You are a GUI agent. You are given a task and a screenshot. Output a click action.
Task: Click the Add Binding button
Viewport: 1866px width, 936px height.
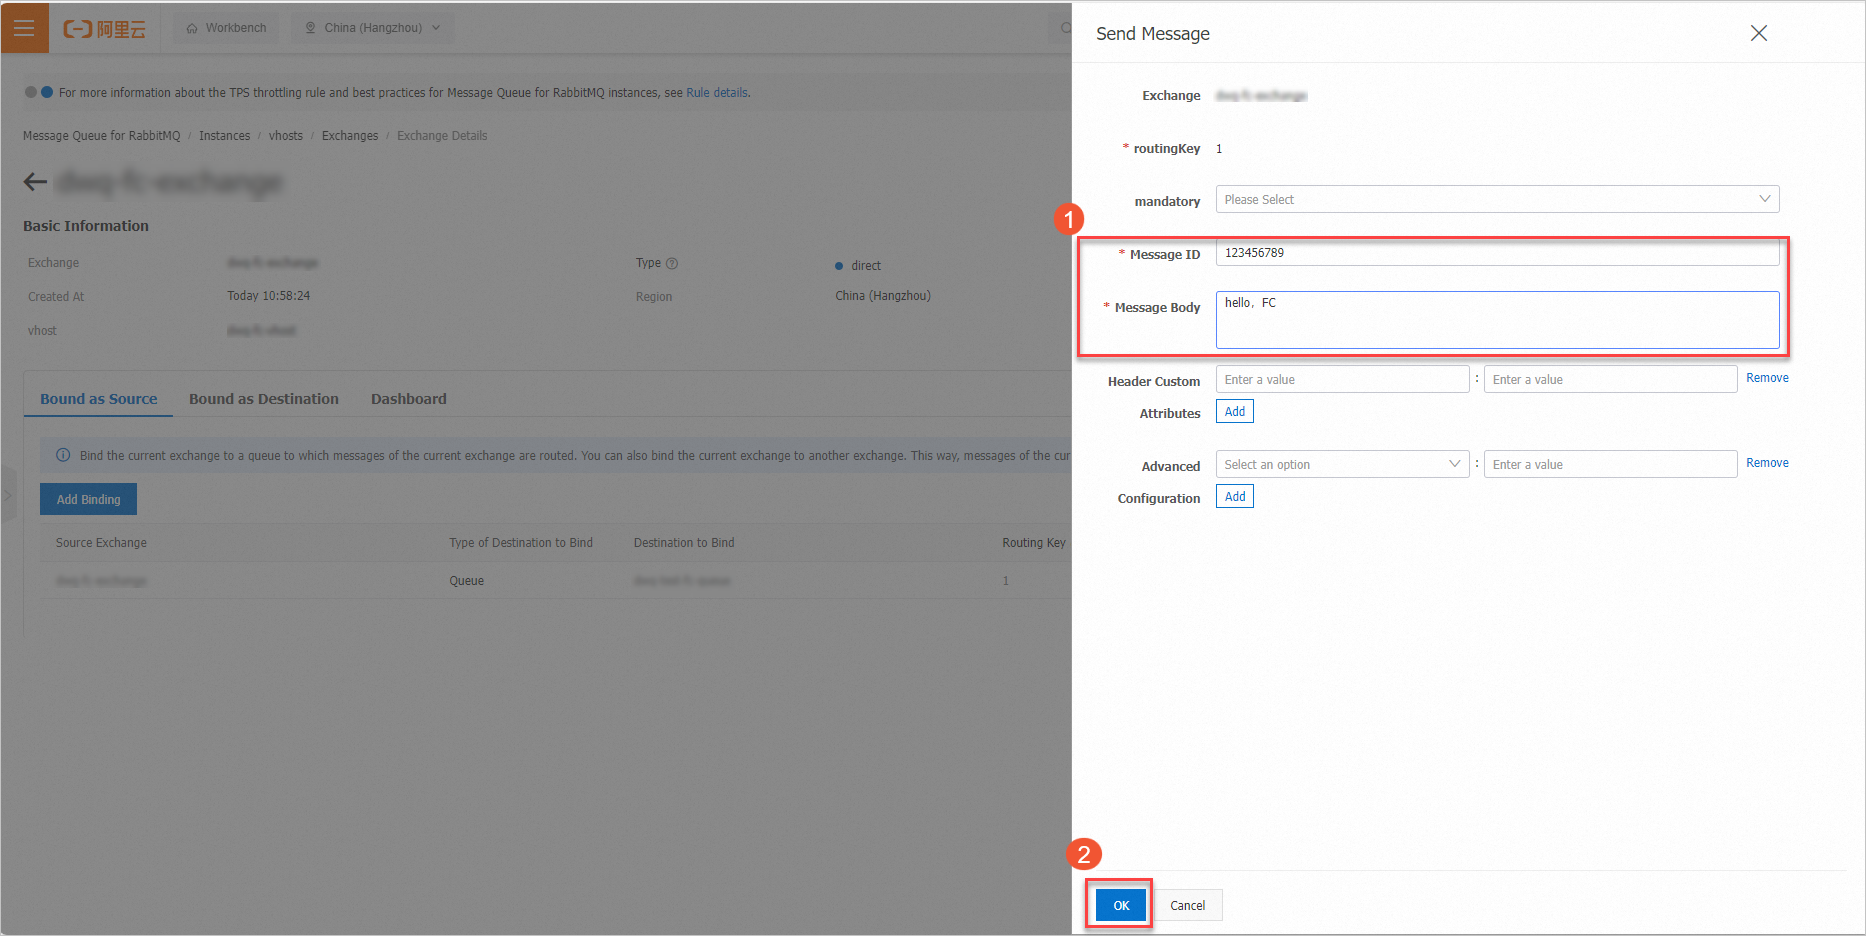tap(88, 499)
